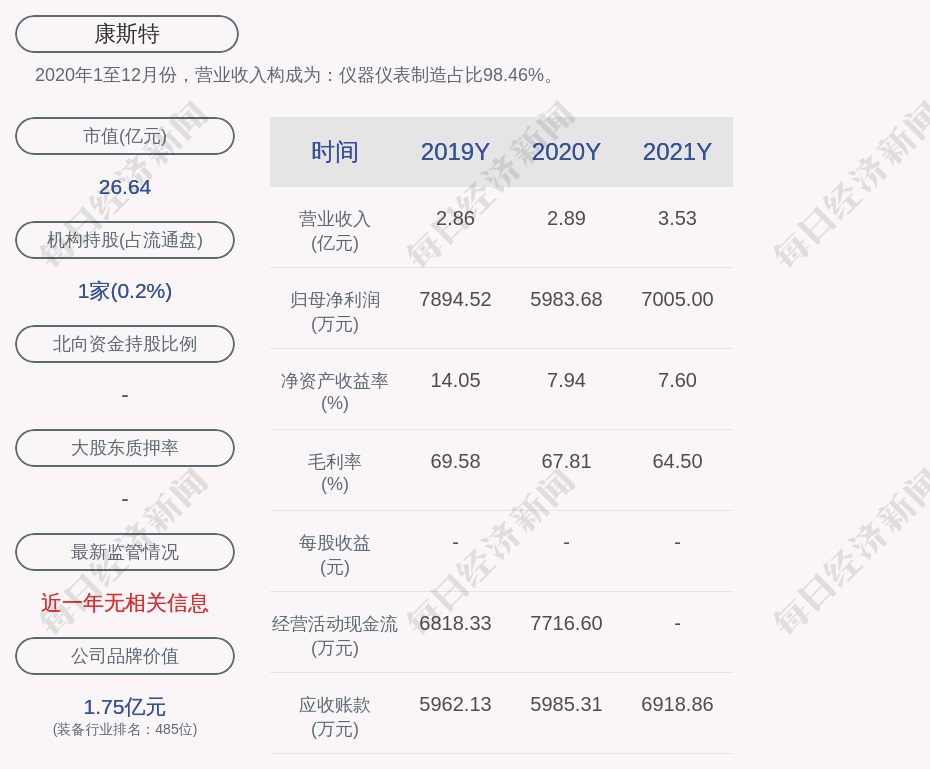Click the 经营活动现金流(万元) row label
The width and height of the screenshot is (930, 769).
click(335, 636)
